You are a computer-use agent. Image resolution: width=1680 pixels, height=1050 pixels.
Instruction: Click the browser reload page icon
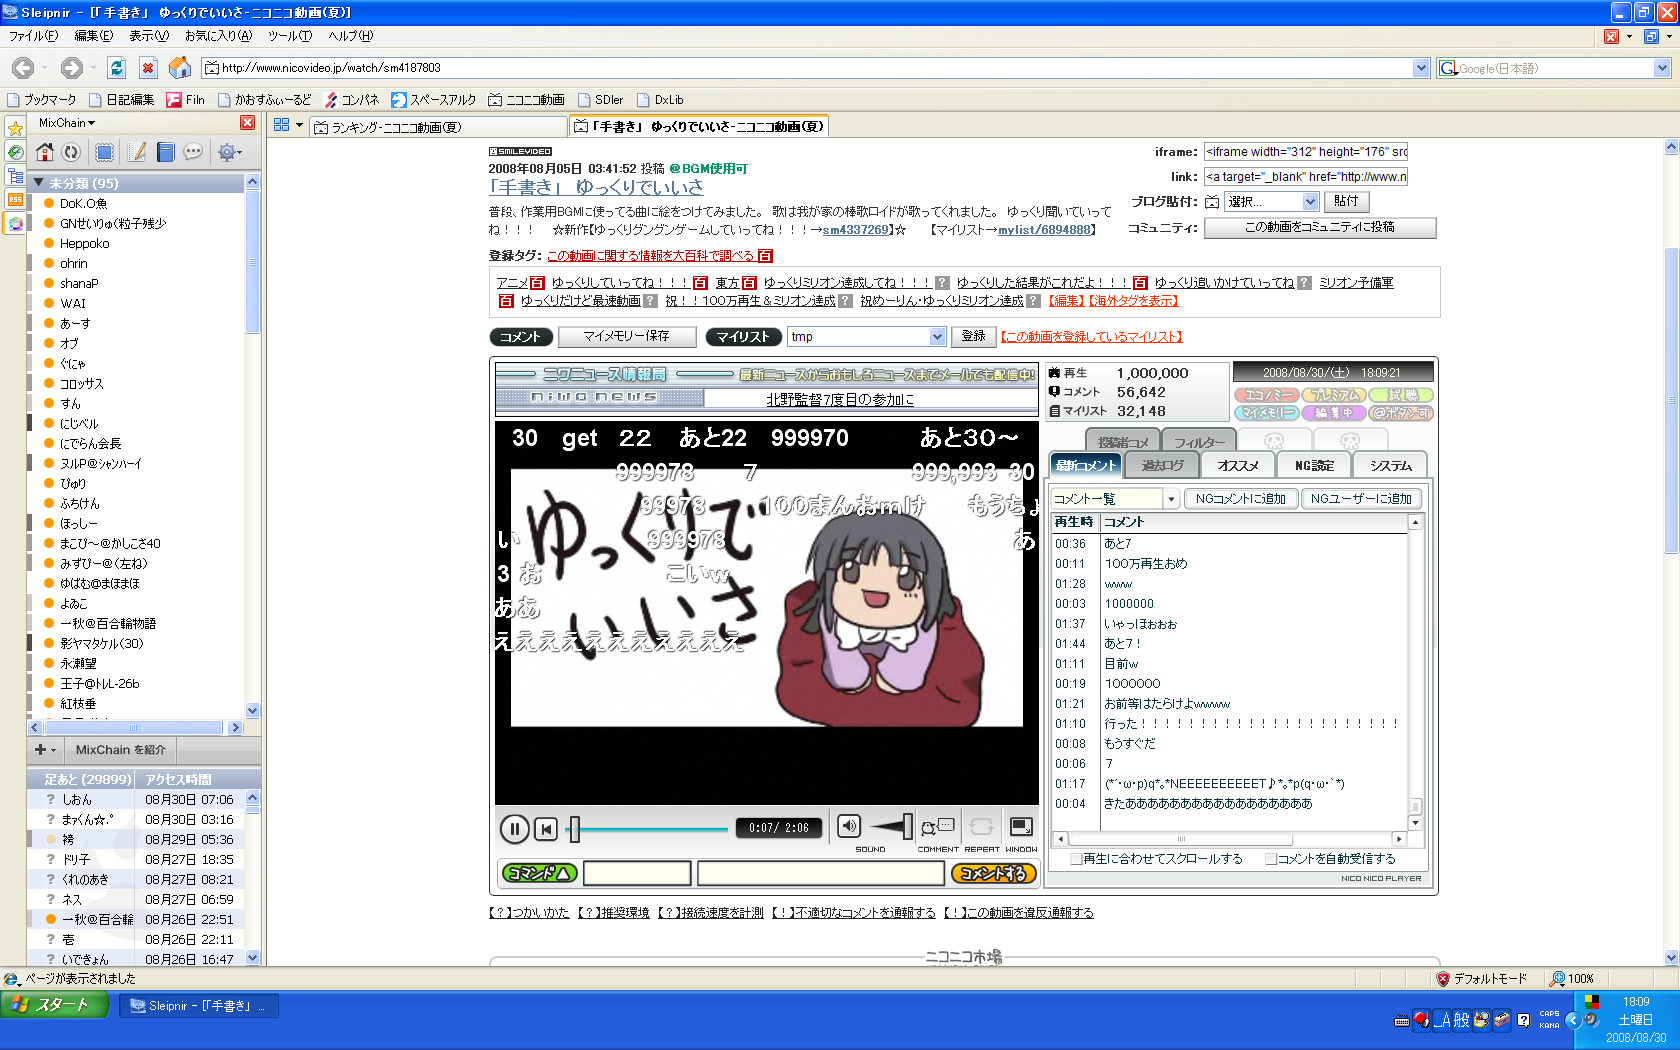point(117,68)
